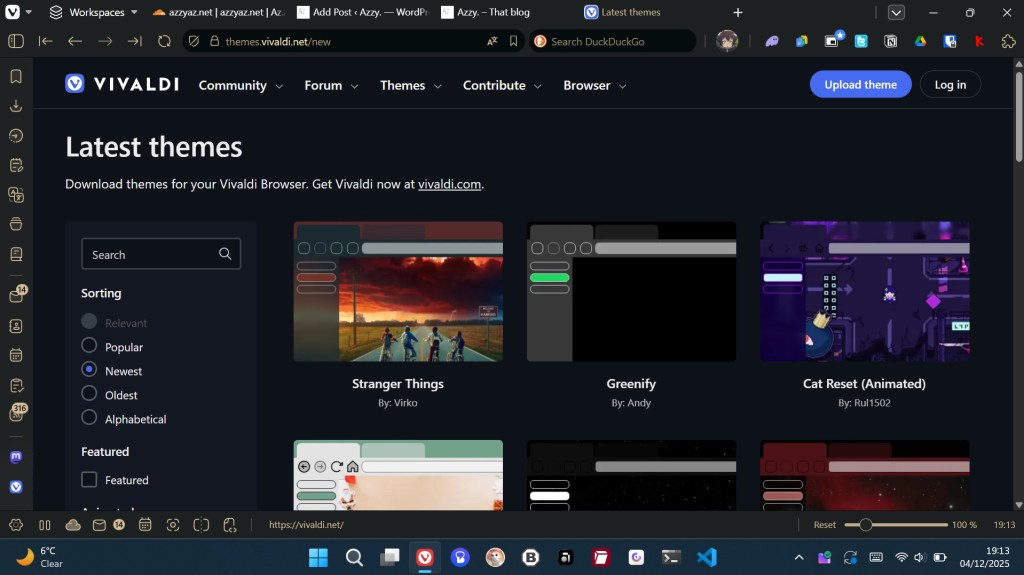The image size is (1024, 575).
Task: Open the Notion extension icon
Action: coord(891,41)
